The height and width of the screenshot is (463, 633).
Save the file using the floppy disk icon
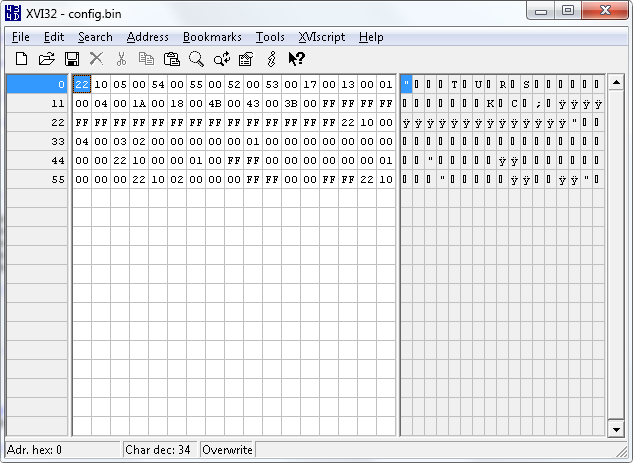pos(72,59)
